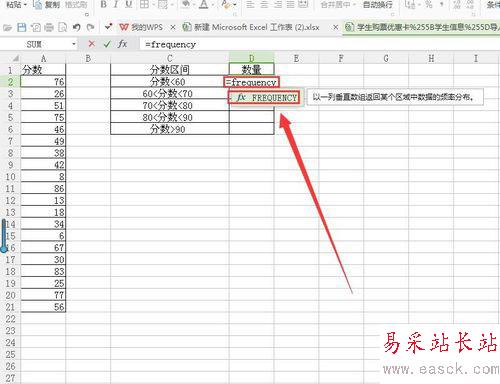This screenshot has width=500, height=384.
Task: Click the cell containing 分数<60
Action: (x=170, y=82)
